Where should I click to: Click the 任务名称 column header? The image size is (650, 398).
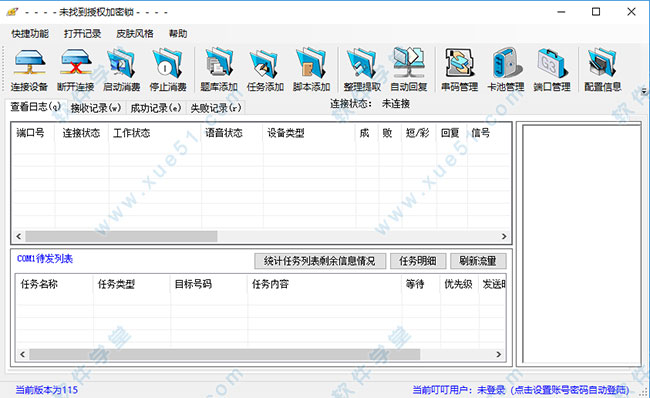(55, 284)
